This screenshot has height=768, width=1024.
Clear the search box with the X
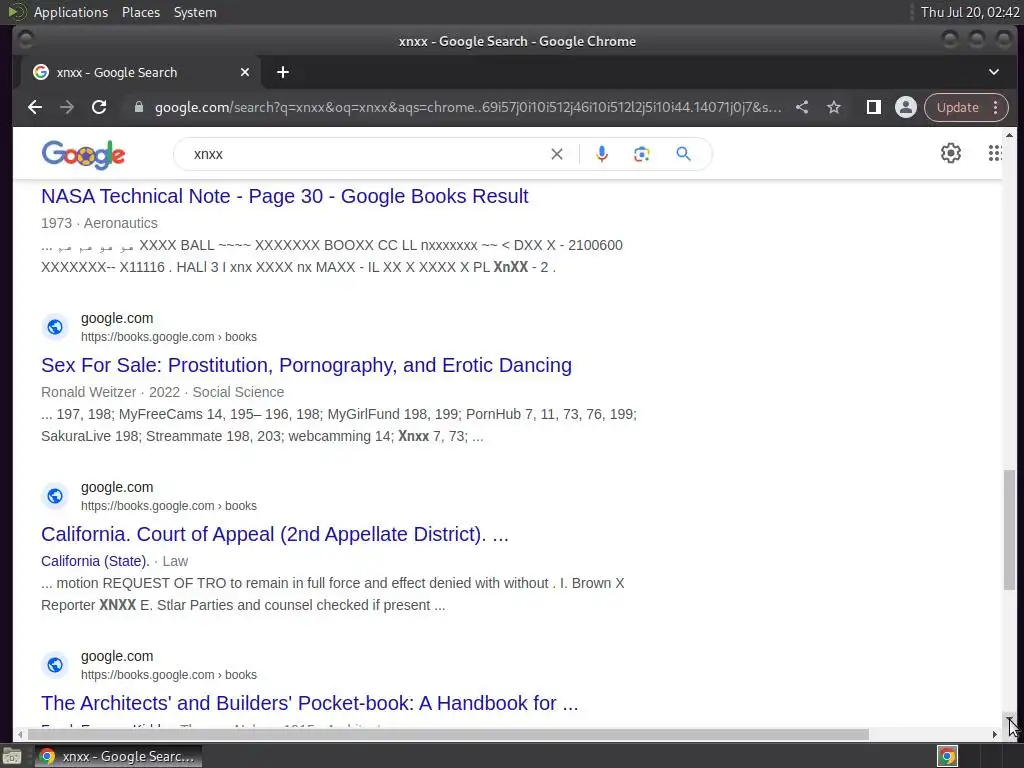[556, 154]
